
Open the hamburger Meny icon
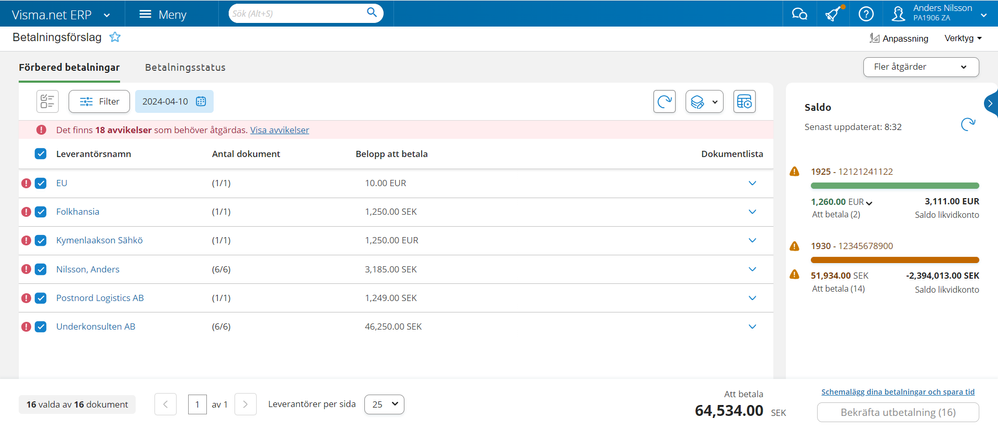(145, 13)
